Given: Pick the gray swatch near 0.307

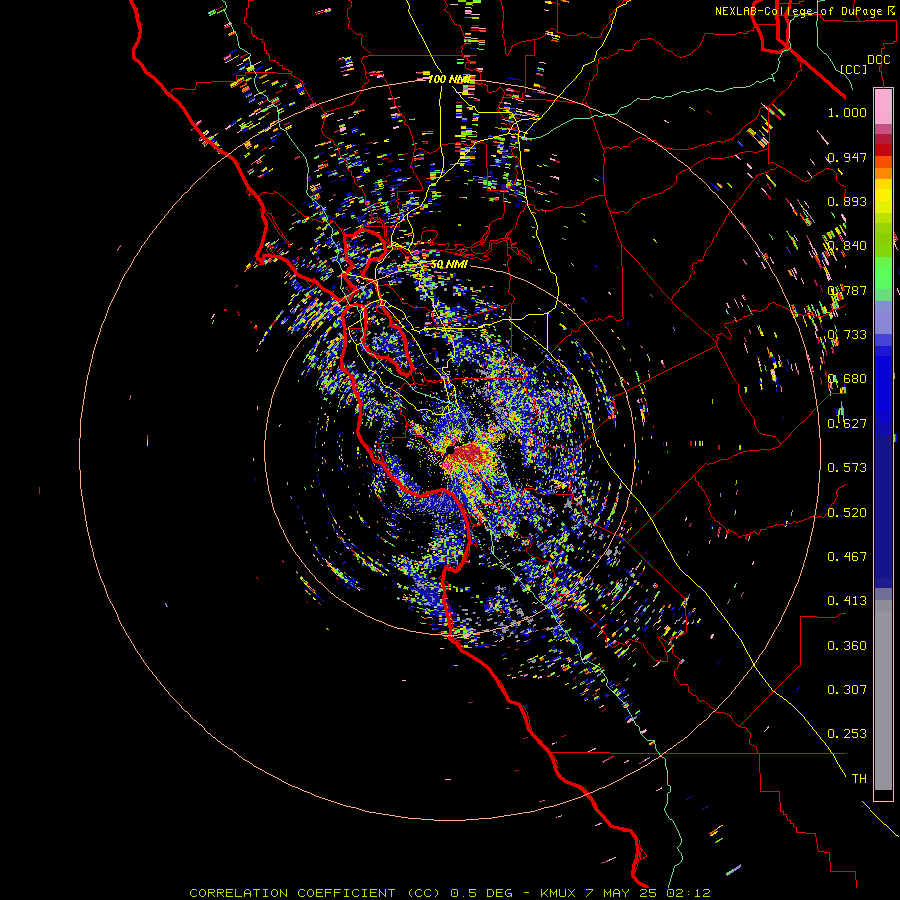Looking at the screenshot, I should pos(883,695).
